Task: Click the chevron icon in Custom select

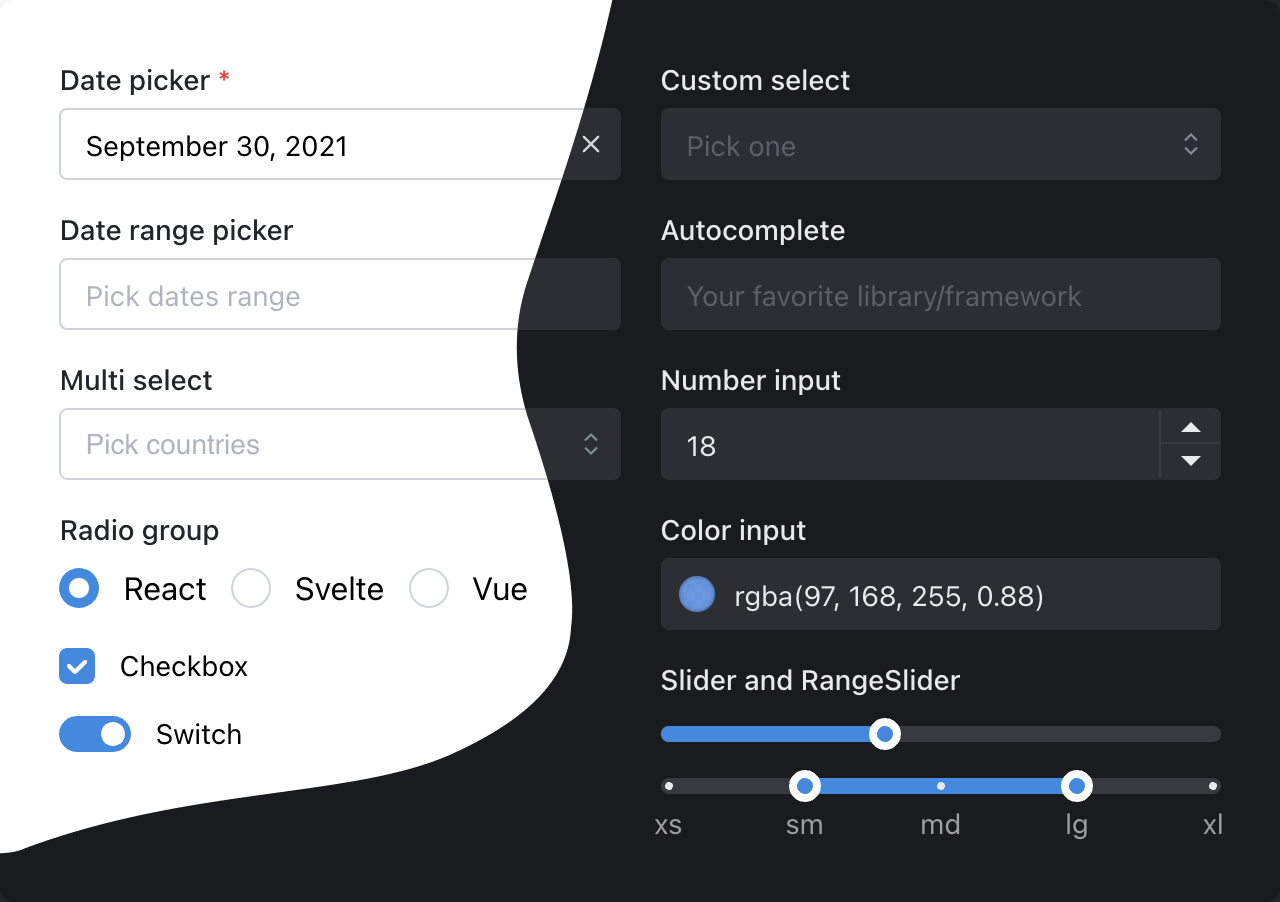Action: point(1191,144)
